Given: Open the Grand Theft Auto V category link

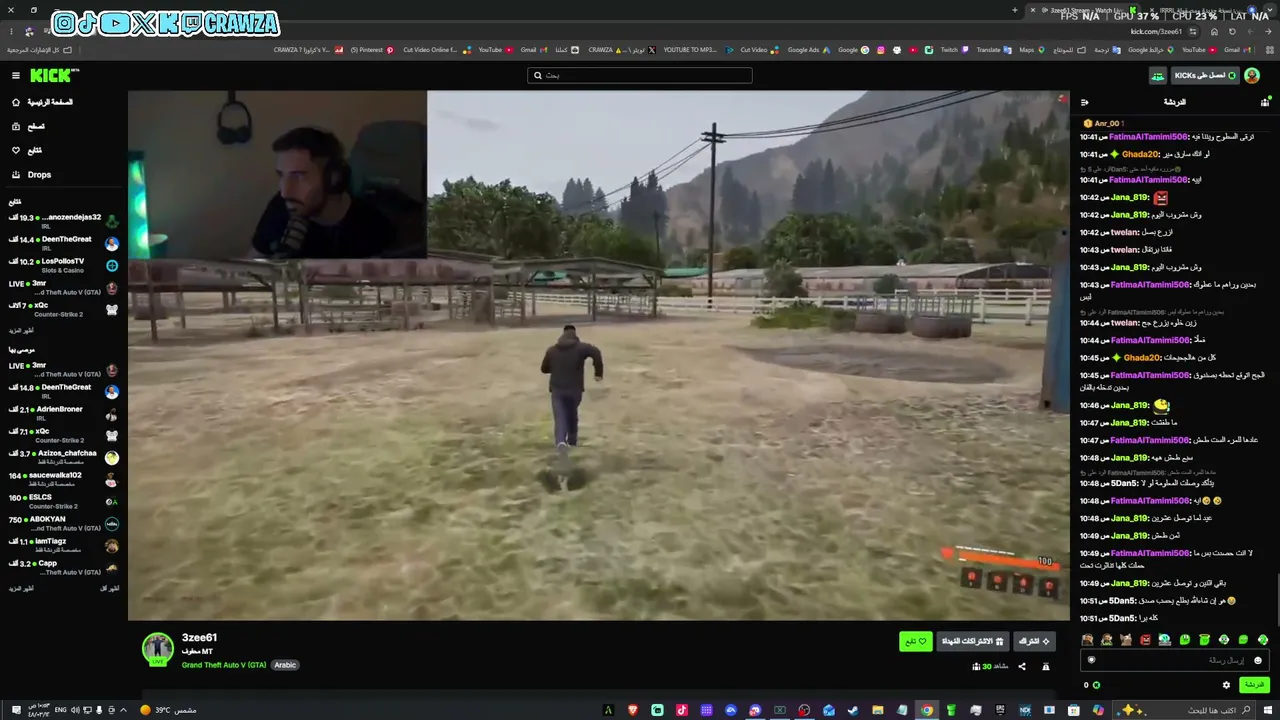Looking at the screenshot, I should (224, 665).
